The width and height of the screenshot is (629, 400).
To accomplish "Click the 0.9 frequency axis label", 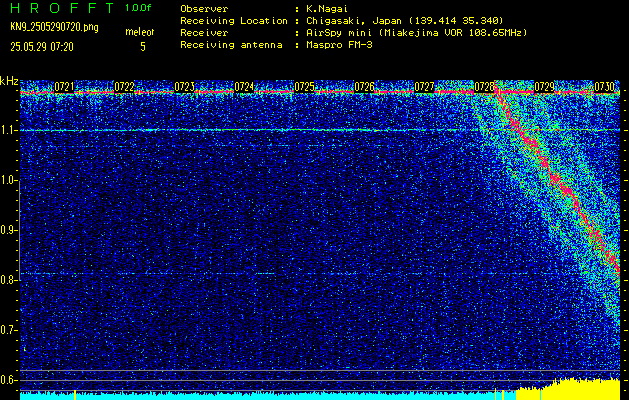I will [x=9, y=230].
